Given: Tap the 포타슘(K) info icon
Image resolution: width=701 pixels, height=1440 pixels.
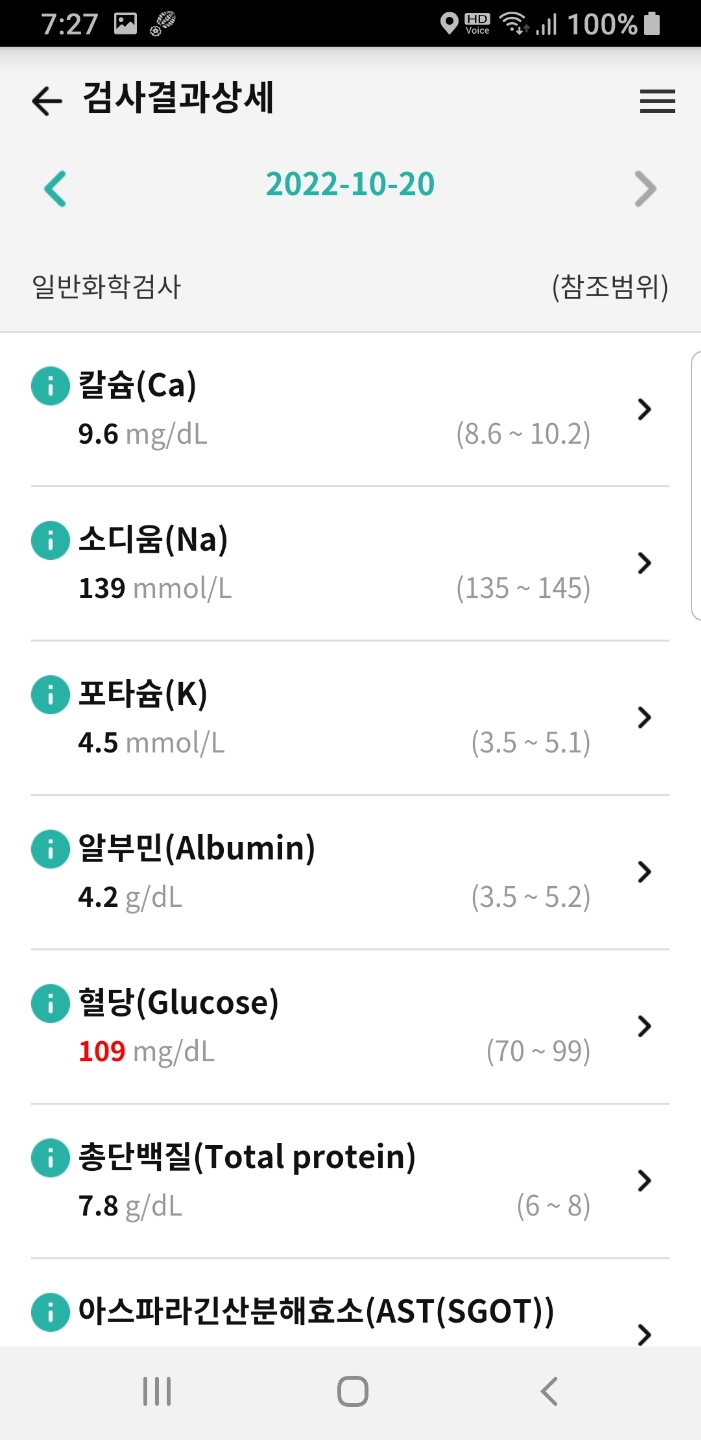Looking at the screenshot, I should (x=49, y=695).
